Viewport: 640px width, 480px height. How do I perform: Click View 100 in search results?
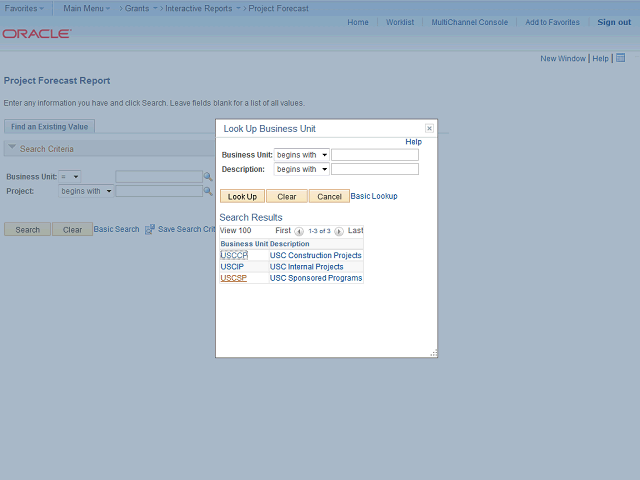pyautogui.click(x=236, y=230)
